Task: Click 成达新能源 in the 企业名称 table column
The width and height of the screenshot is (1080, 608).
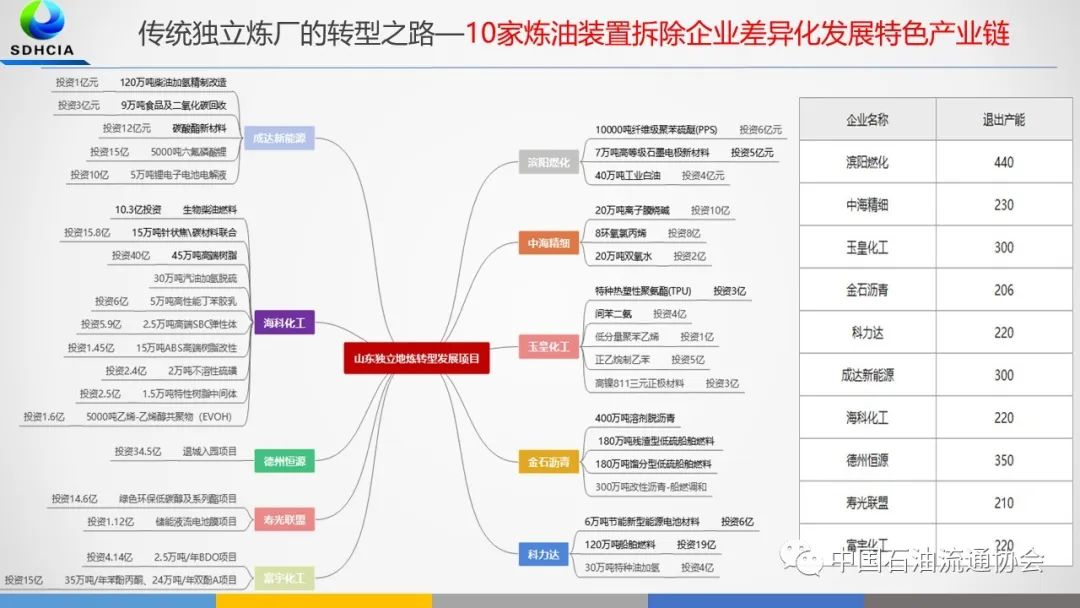Action: click(867, 375)
